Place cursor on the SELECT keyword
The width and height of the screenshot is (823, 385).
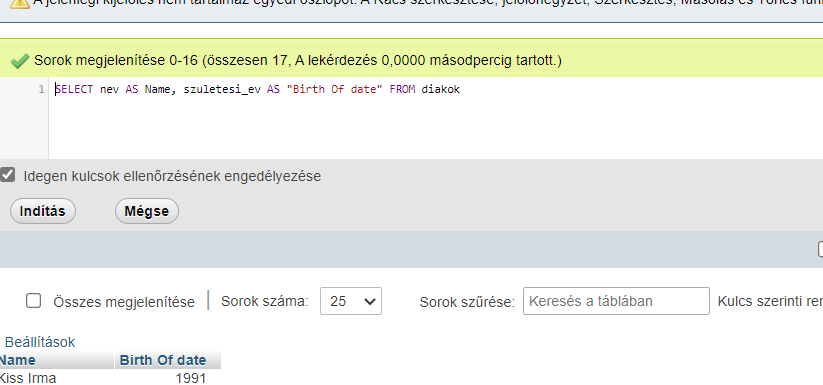[74, 89]
